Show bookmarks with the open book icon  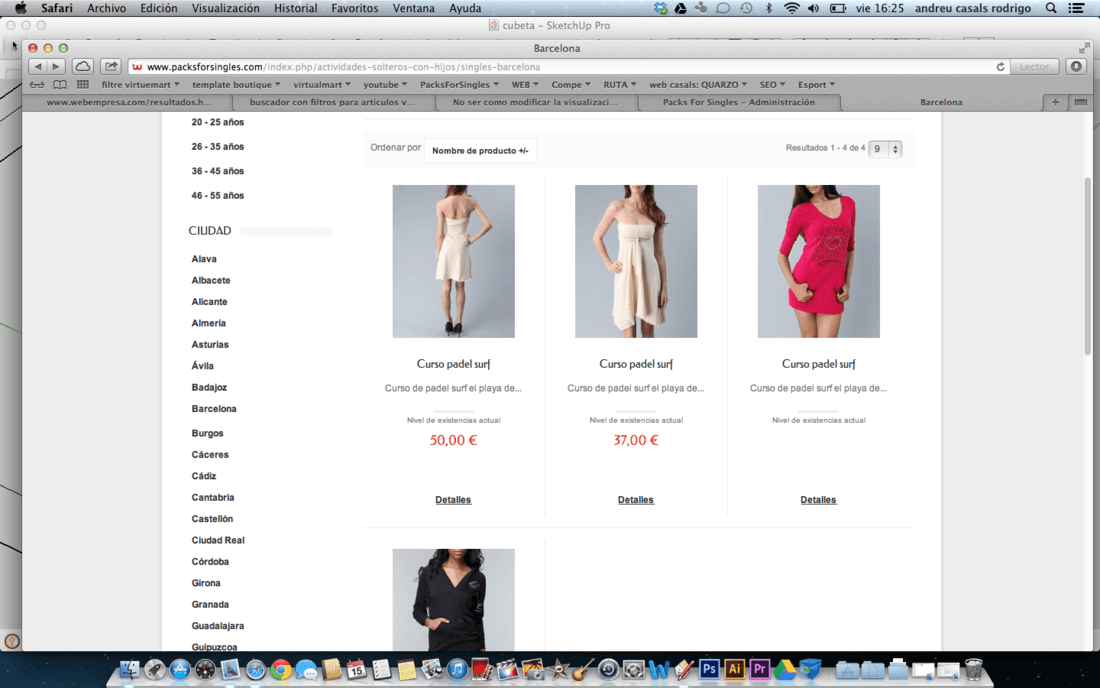coord(60,84)
